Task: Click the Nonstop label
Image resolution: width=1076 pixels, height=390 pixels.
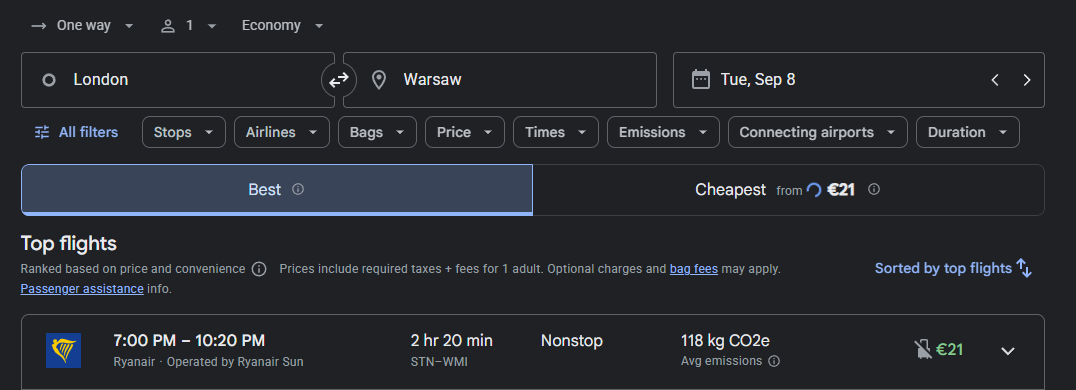Action: (572, 341)
